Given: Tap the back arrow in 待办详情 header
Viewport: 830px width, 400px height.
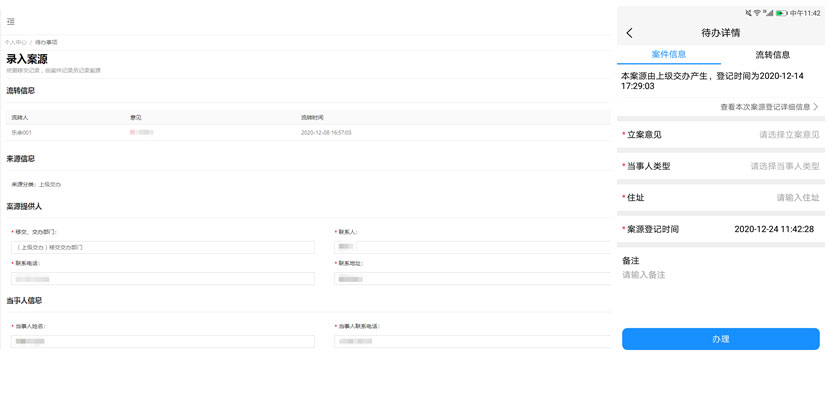Looking at the screenshot, I should (x=629, y=33).
